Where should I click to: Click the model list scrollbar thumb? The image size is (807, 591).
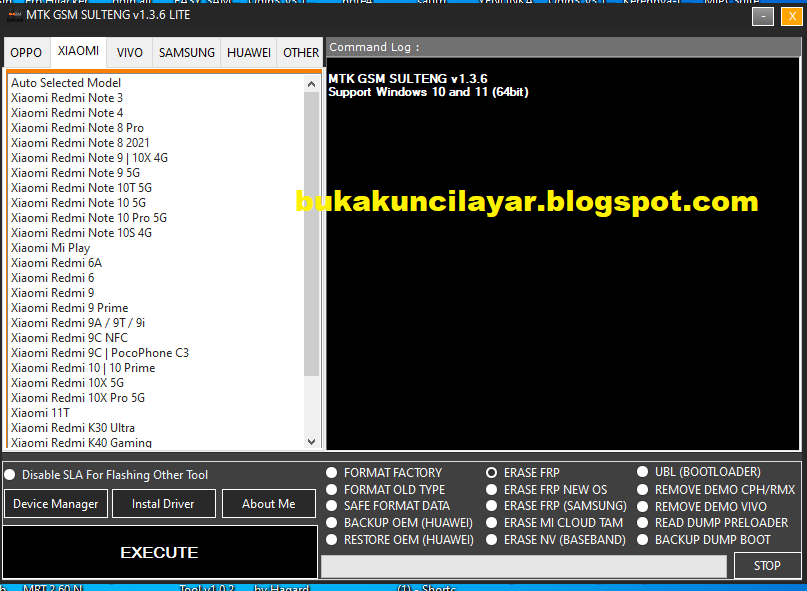coord(311,234)
